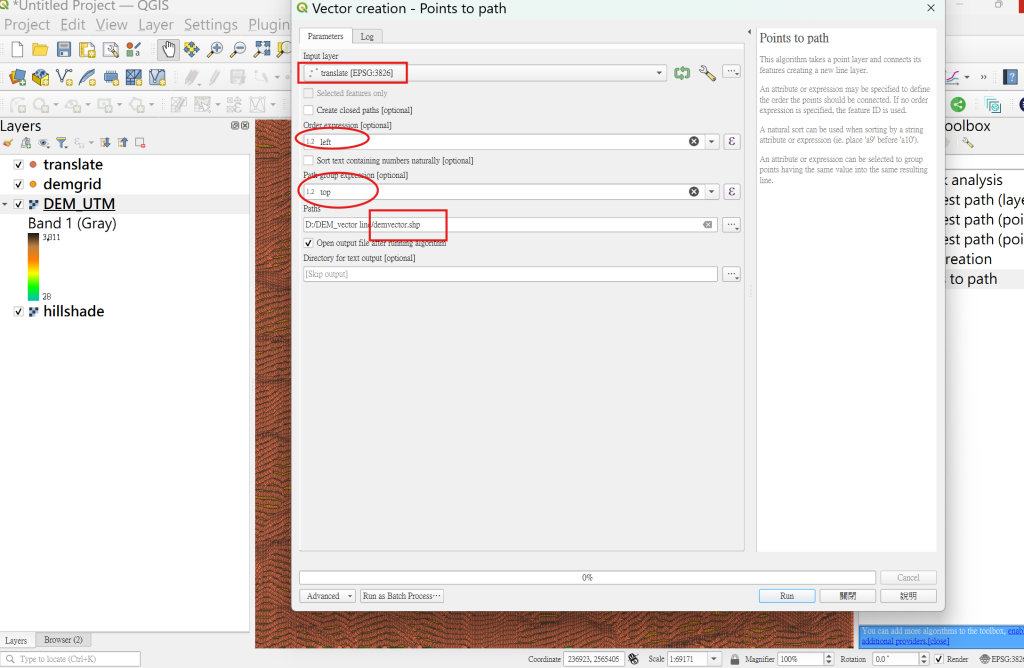This screenshot has height=668, width=1024.
Task: Collapse the DEM_UTM layer tree node
Action: (5, 204)
